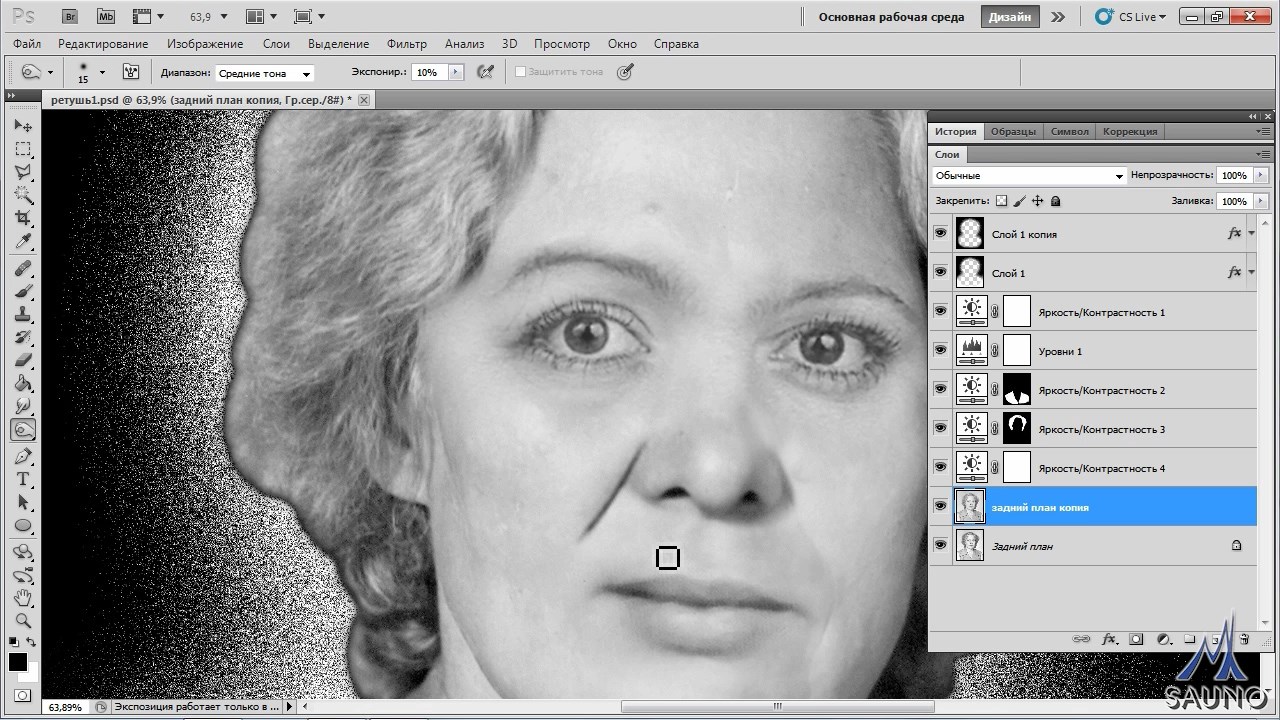
Task: Expand the 'Обычные' blend mode dropdown
Action: (x=1028, y=176)
